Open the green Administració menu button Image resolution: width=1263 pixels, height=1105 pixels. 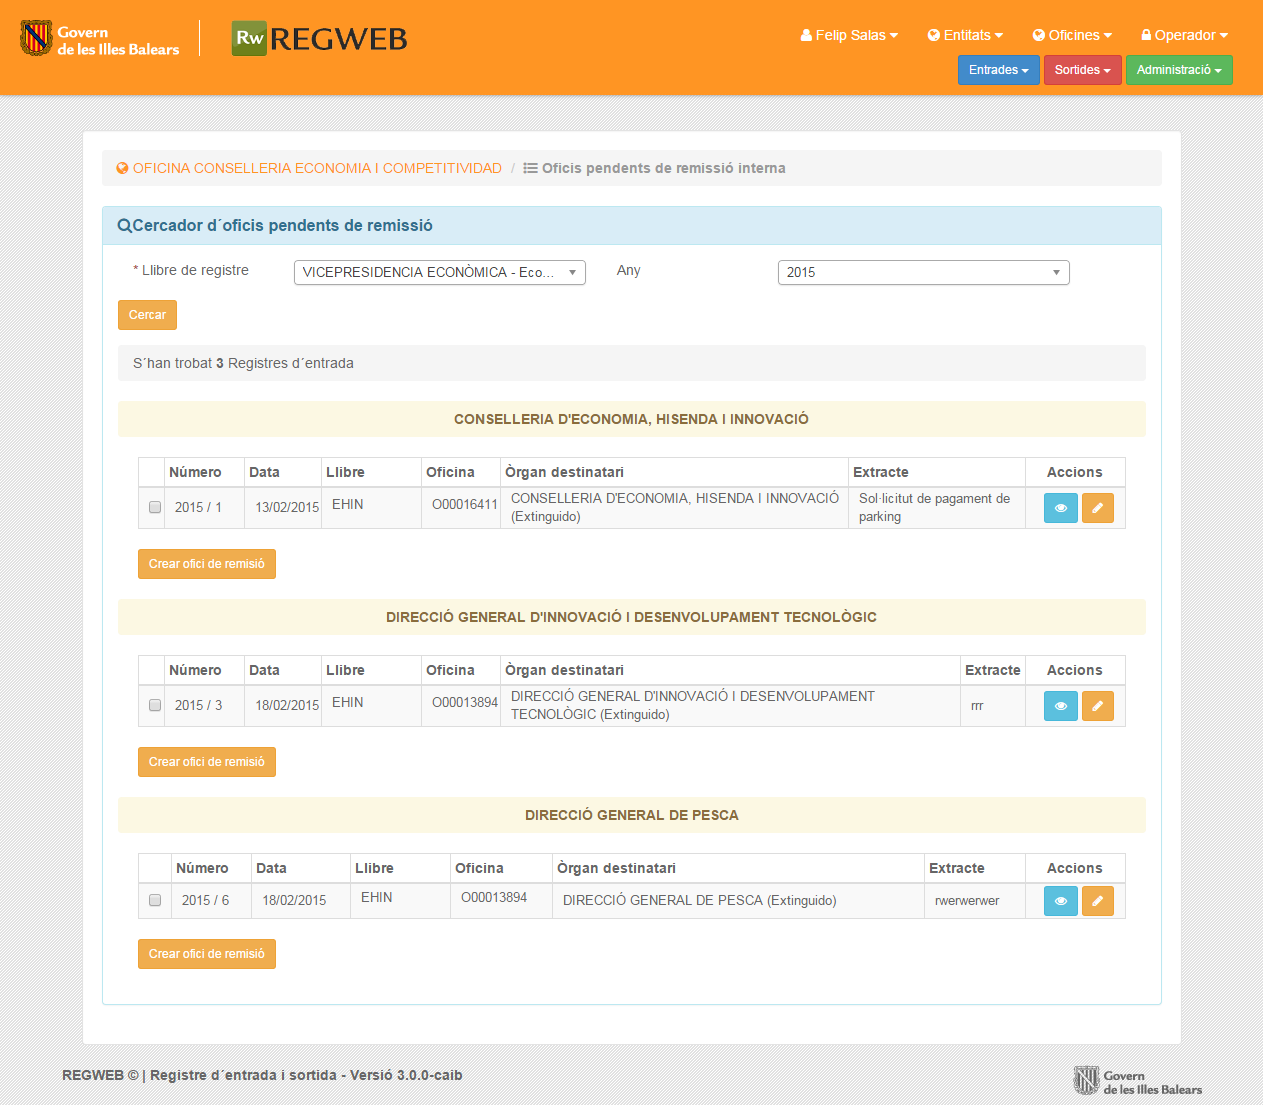[1178, 70]
